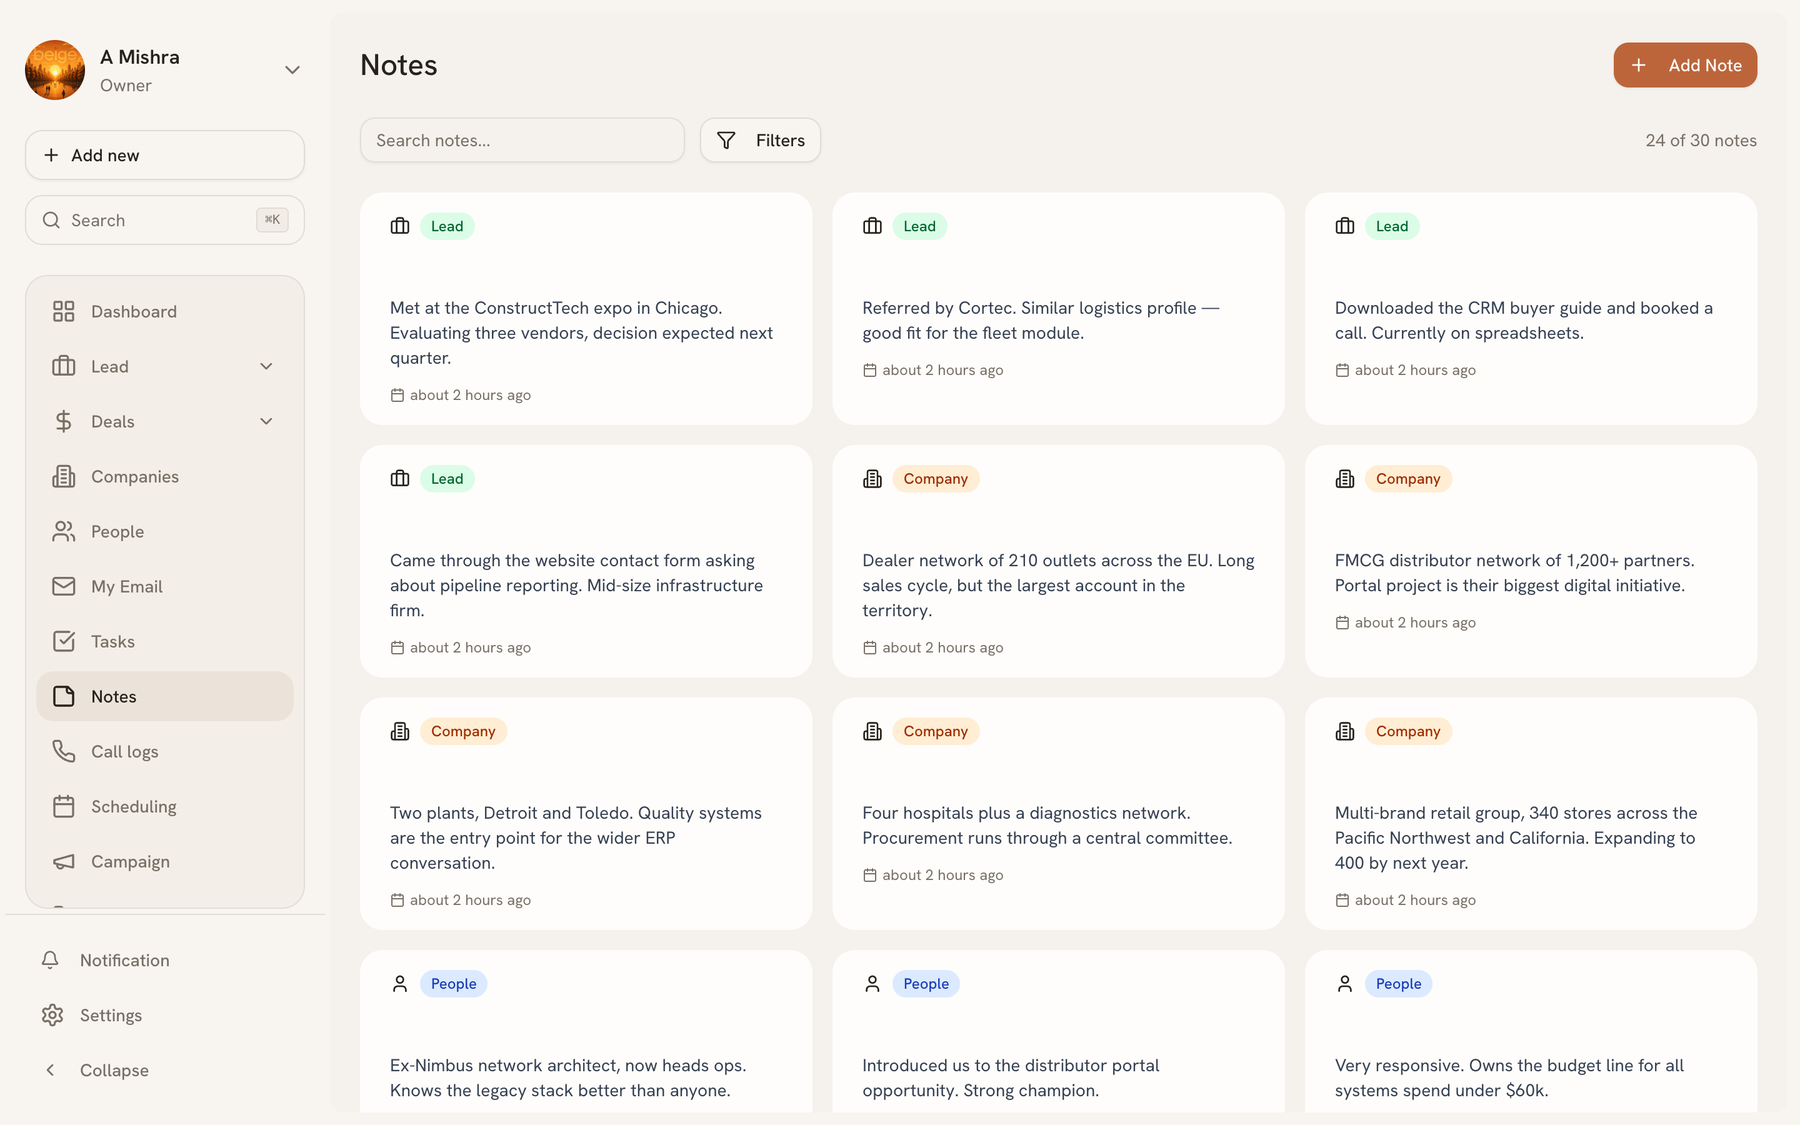Open the Four hospitals diagnostics network note
Image resolution: width=1800 pixels, height=1125 pixels.
(1058, 814)
